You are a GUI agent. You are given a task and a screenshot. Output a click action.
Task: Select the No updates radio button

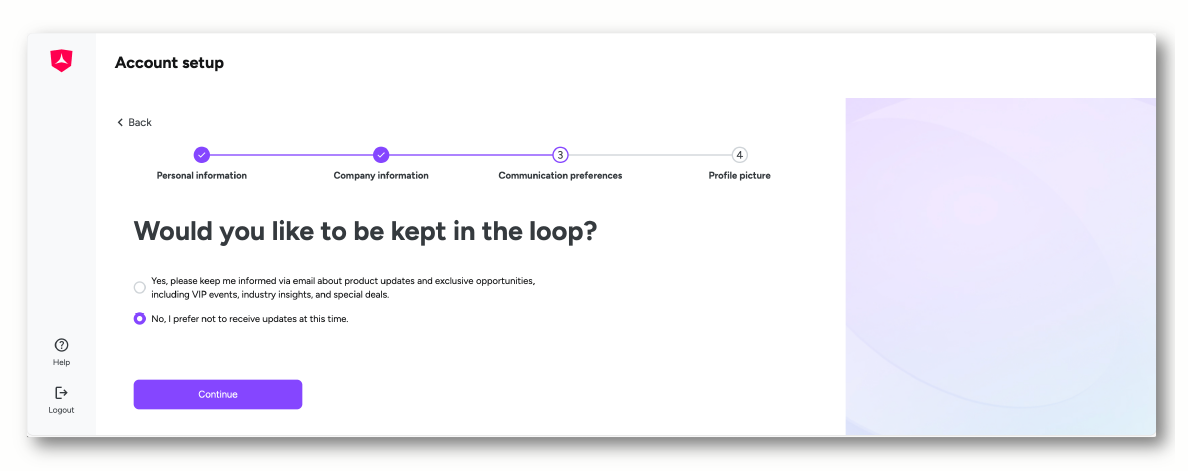[x=139, y=319]
